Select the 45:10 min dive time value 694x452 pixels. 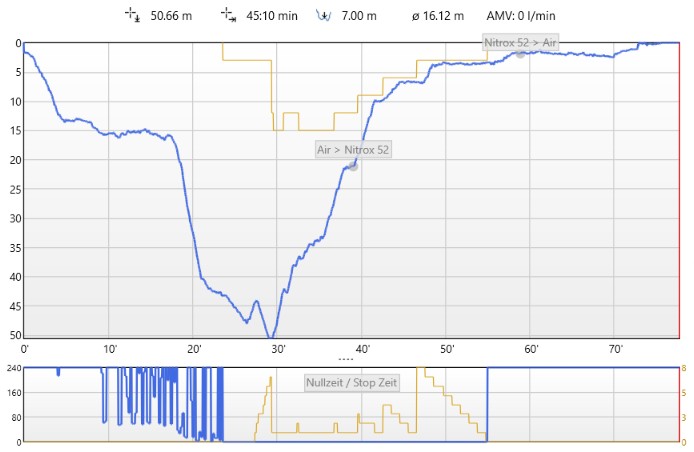[x=272, y=16]
